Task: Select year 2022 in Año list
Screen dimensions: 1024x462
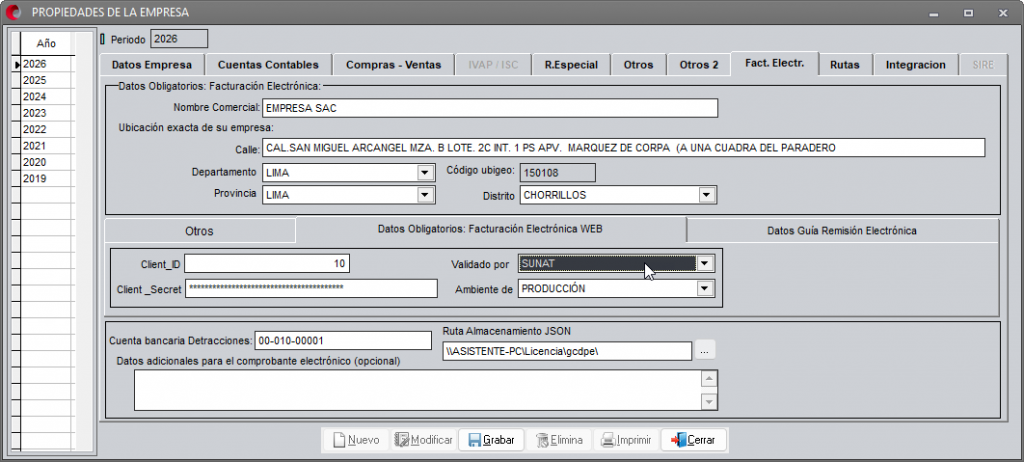Action: click(47, 129)
